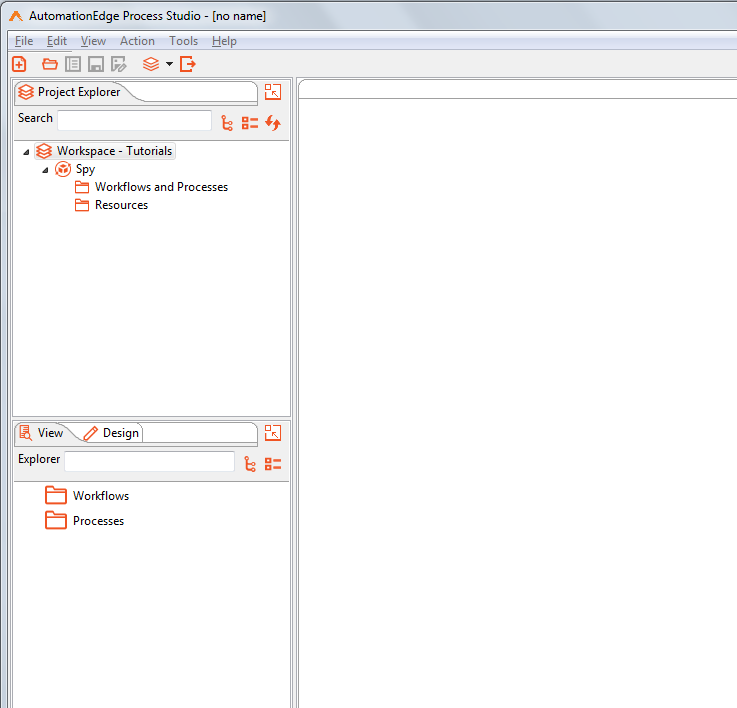Open the Tools menu
The width and height of the screenshot is (737, 708).
click(x=183, y=41)
